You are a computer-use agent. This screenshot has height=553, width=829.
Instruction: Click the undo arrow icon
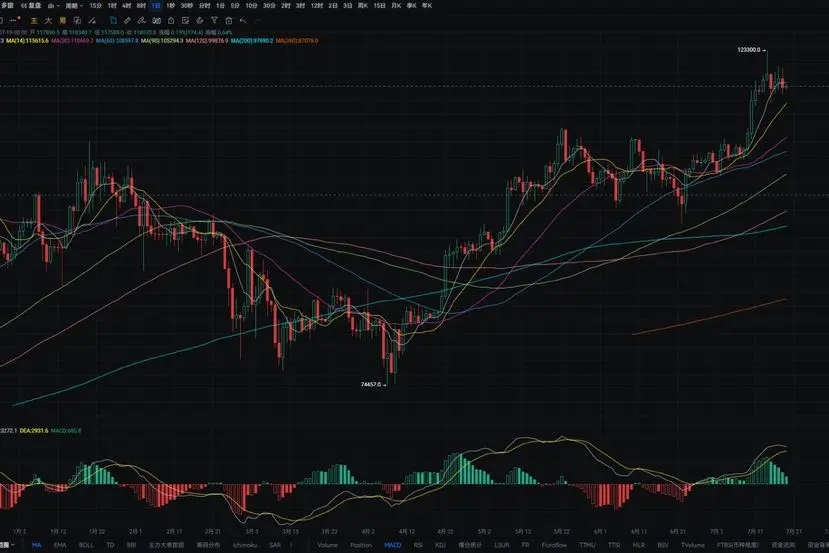(243, 21)
